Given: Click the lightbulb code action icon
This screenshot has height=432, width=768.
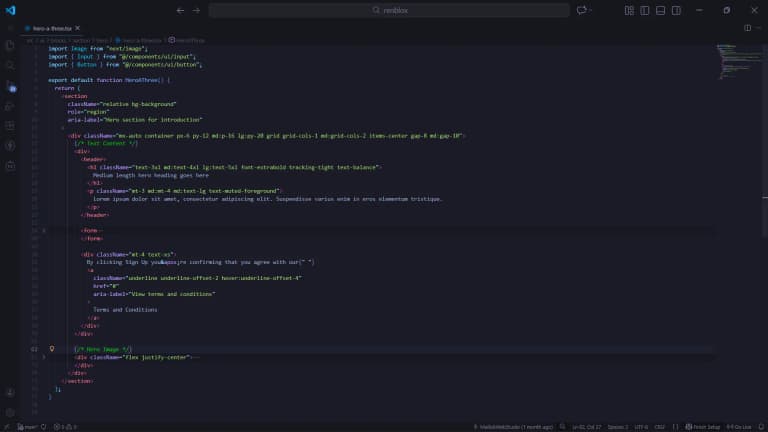Looking at the screenshot, I should coord(52,349).
